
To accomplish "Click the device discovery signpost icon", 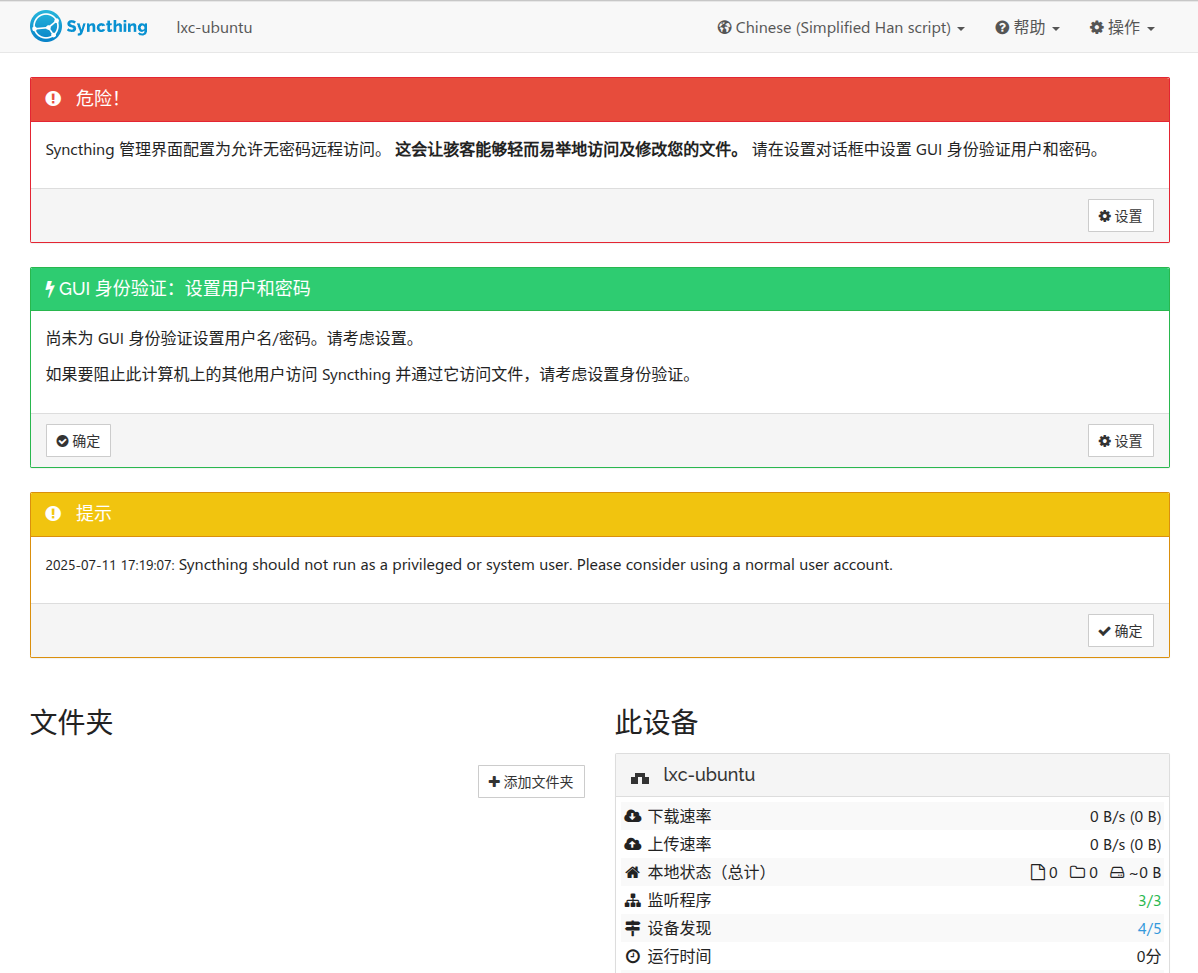I will point(632,928).
